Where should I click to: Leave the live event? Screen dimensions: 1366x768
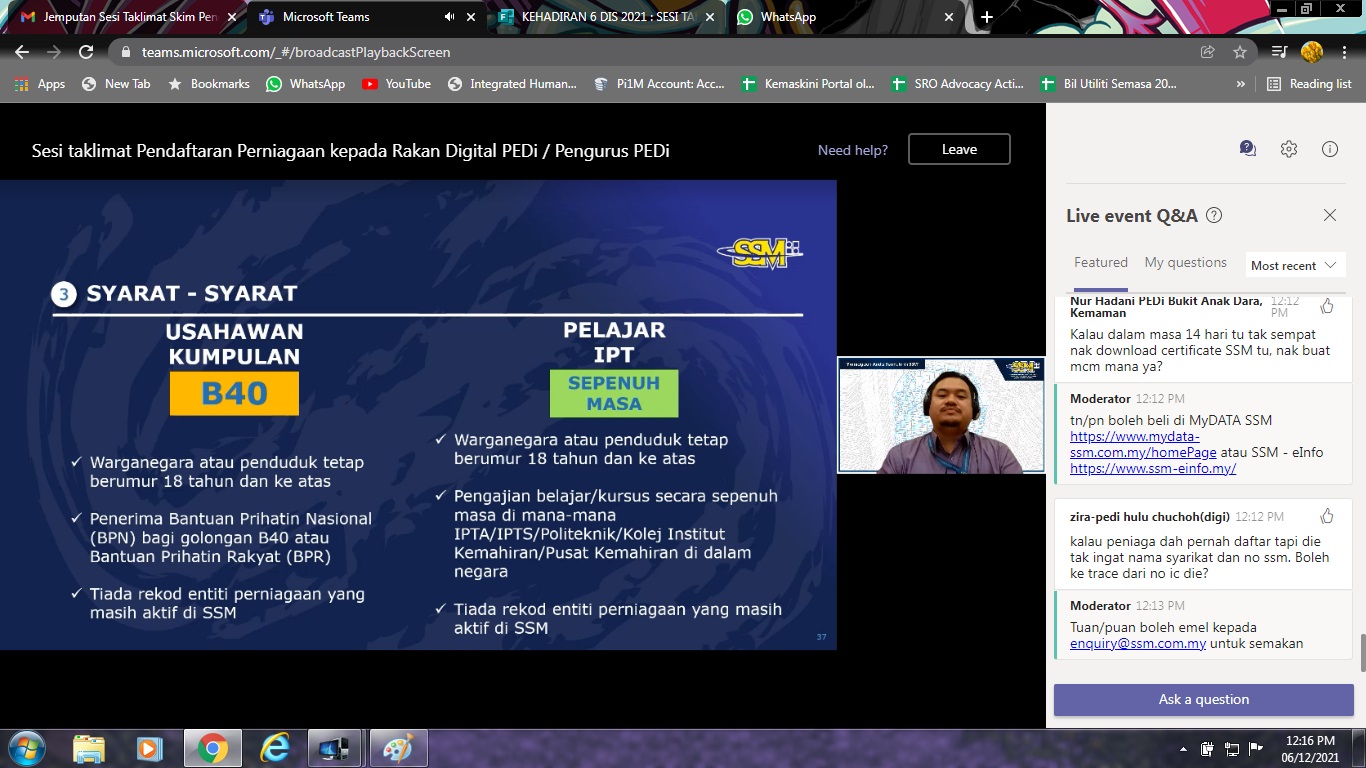pos(959,149)
